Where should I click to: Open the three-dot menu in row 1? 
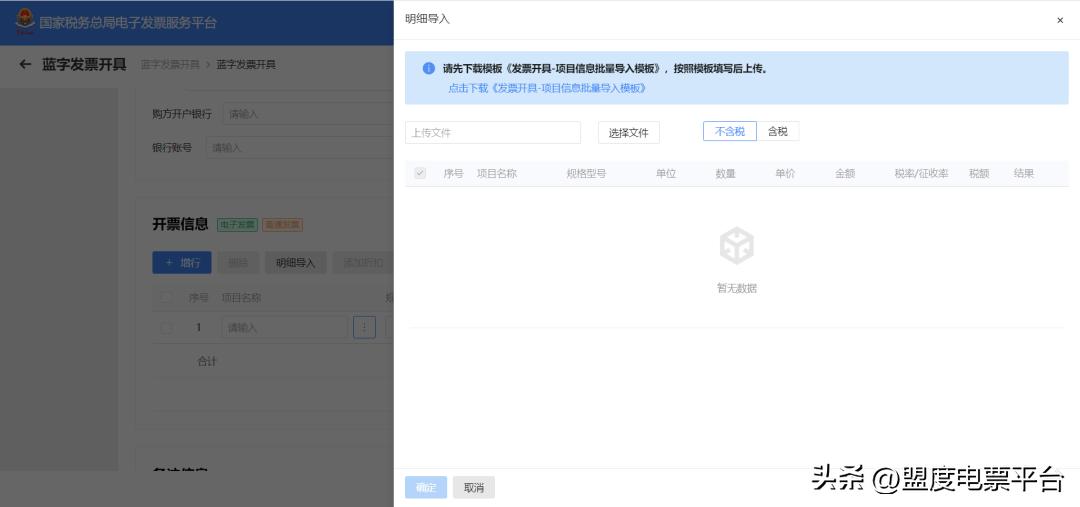click(364, 327)
